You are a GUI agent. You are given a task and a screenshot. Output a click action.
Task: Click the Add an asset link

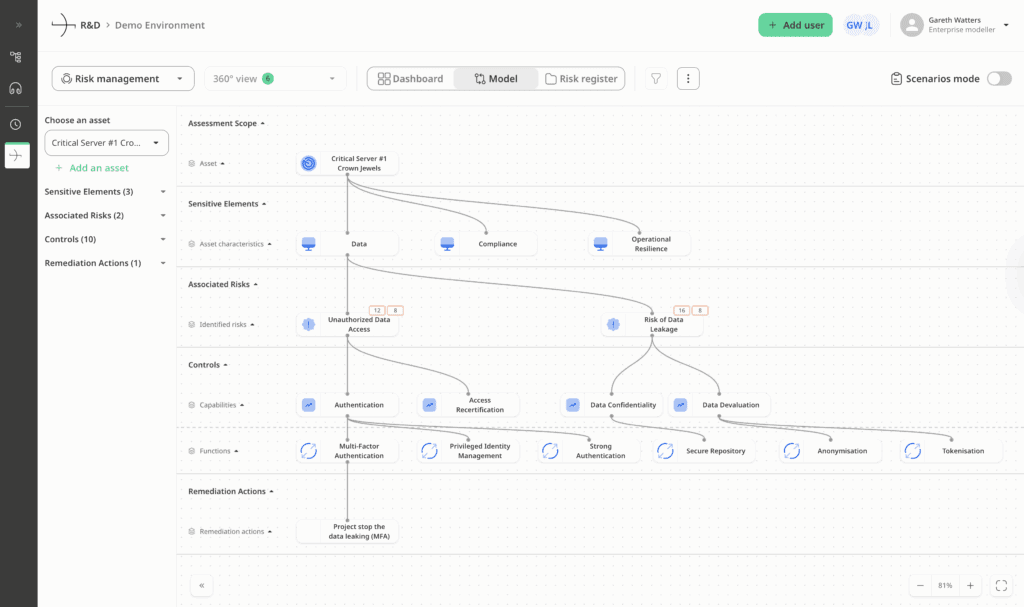[x=98, y=168]
